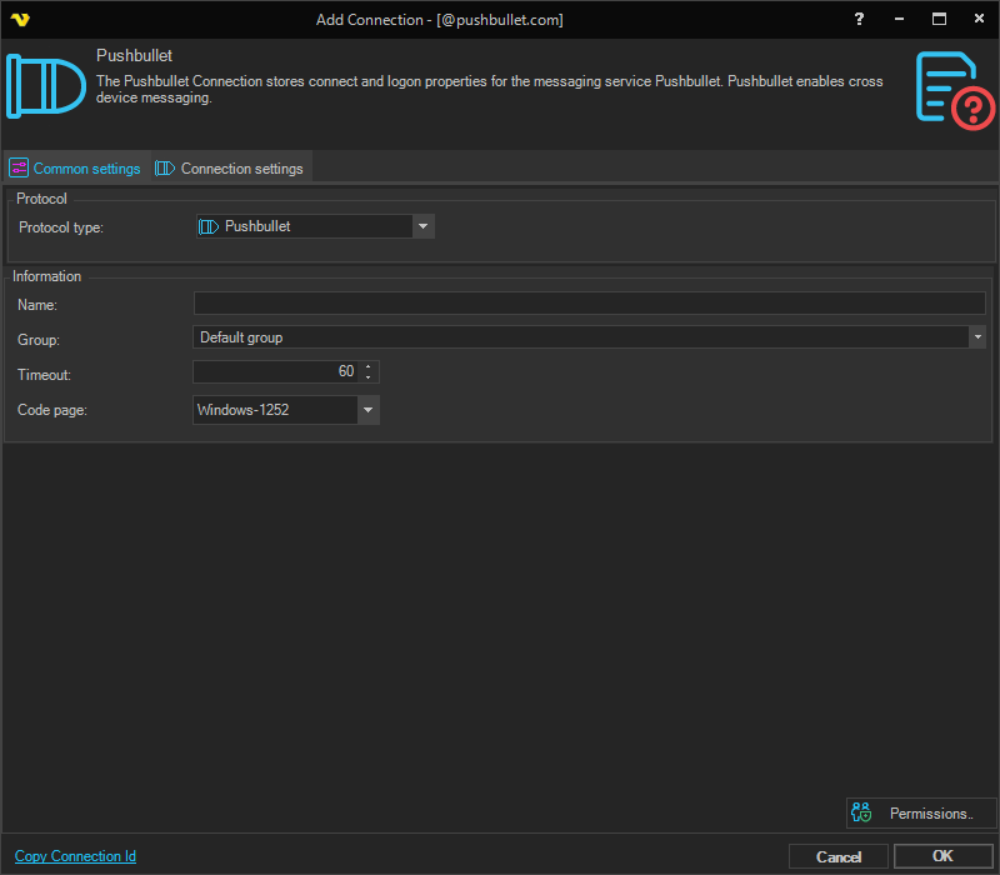Minimize the Add Connection window
1000x875 pixels.
coord(899,19)
